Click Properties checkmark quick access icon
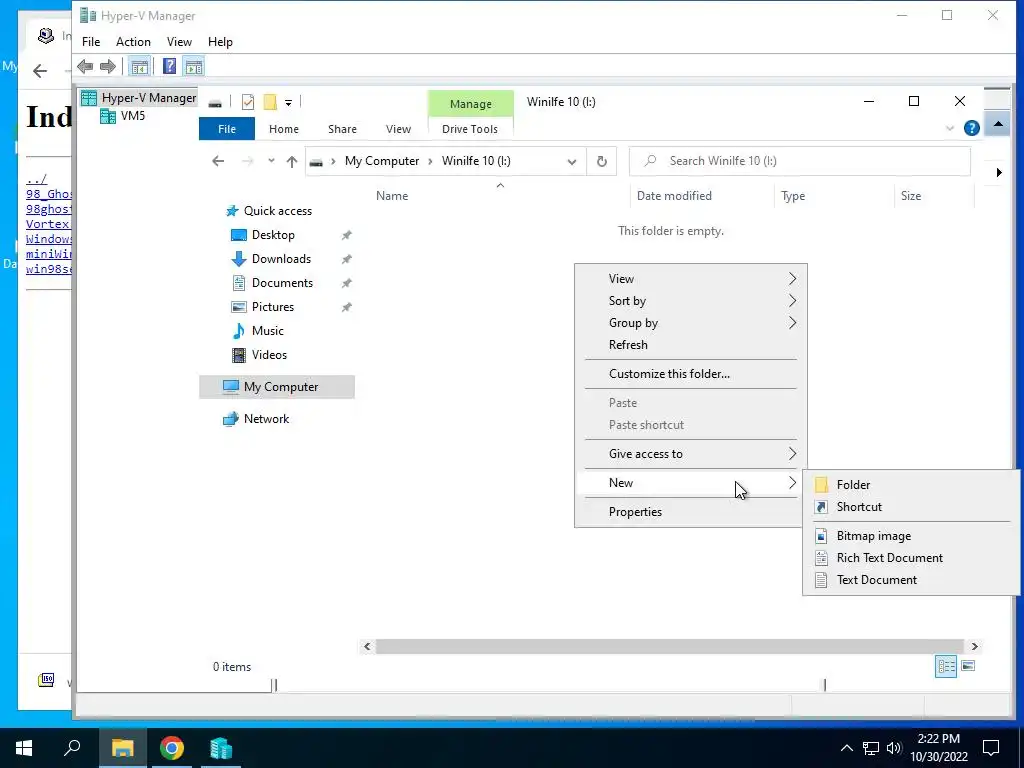Viewport: 1024px width, 768px height. tap(248, 102)
